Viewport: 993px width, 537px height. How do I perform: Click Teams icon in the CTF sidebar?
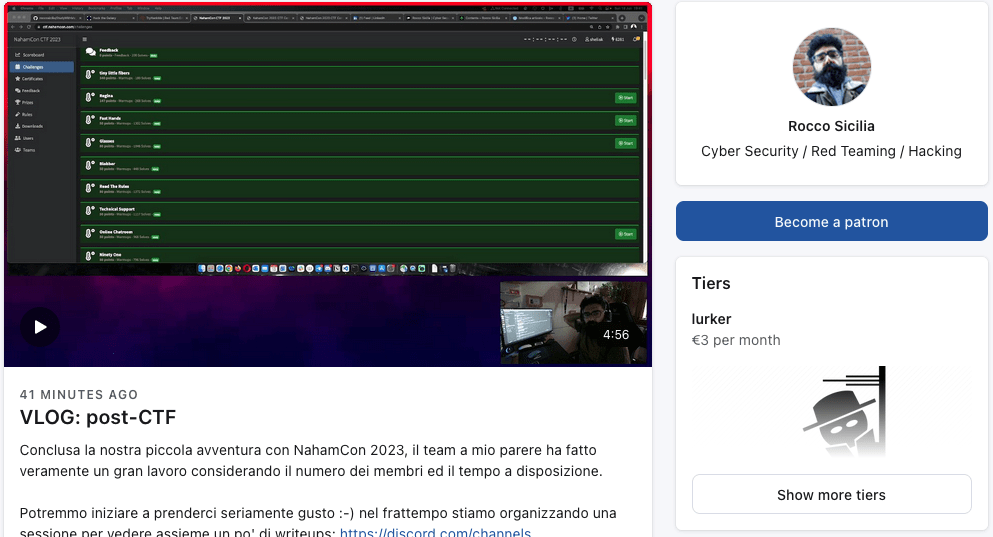[17, 150]
